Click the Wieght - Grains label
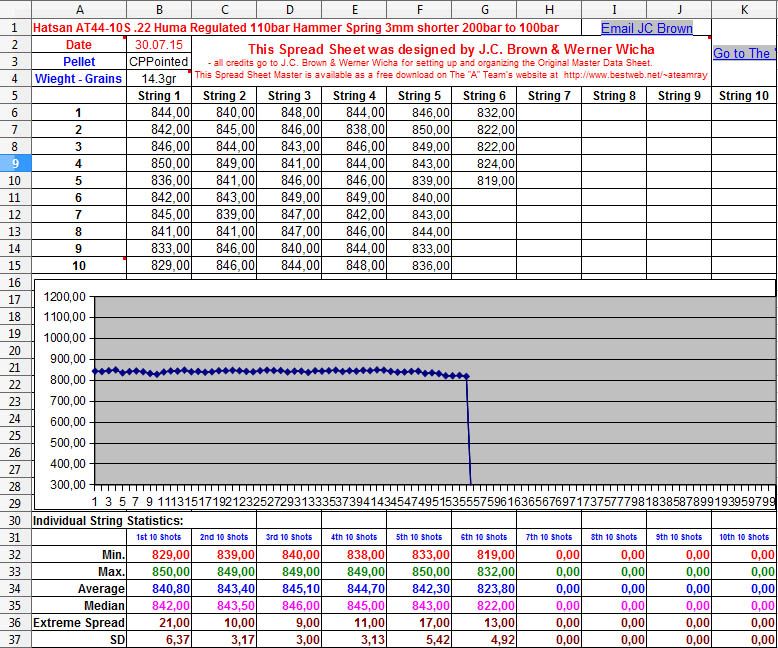 coord(79,78)
